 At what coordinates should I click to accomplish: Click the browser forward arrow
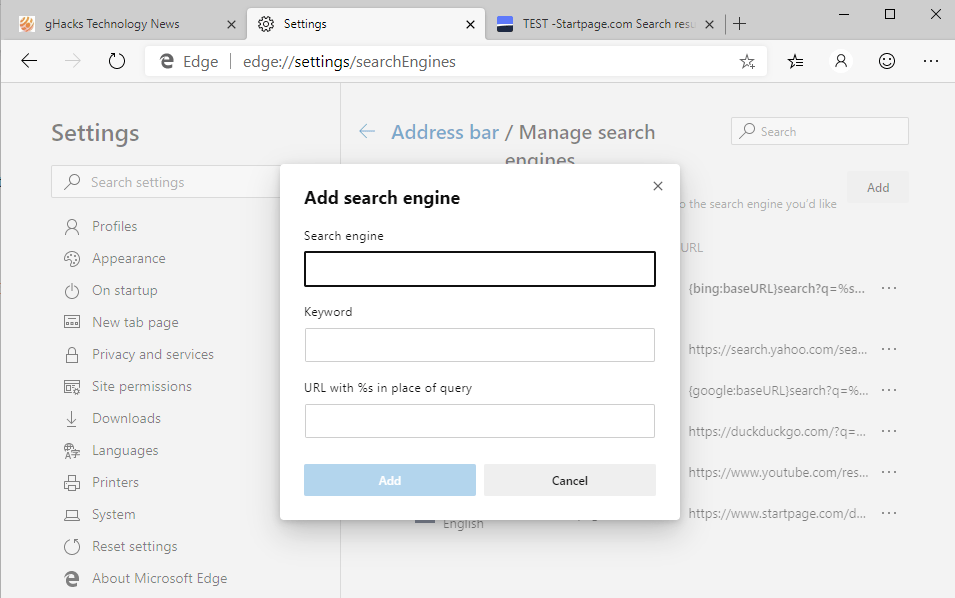72,61
